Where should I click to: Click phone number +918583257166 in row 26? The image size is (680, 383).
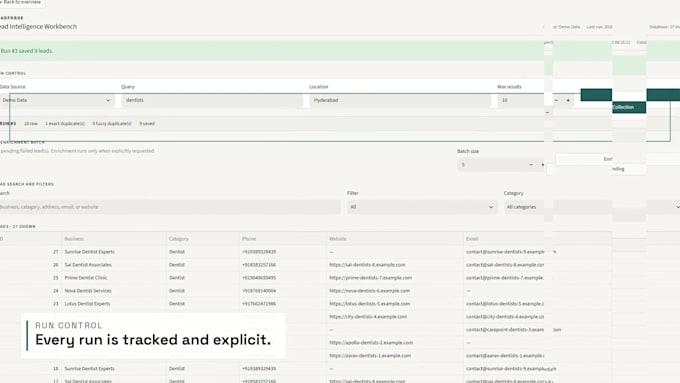click(x=259, y=265)
